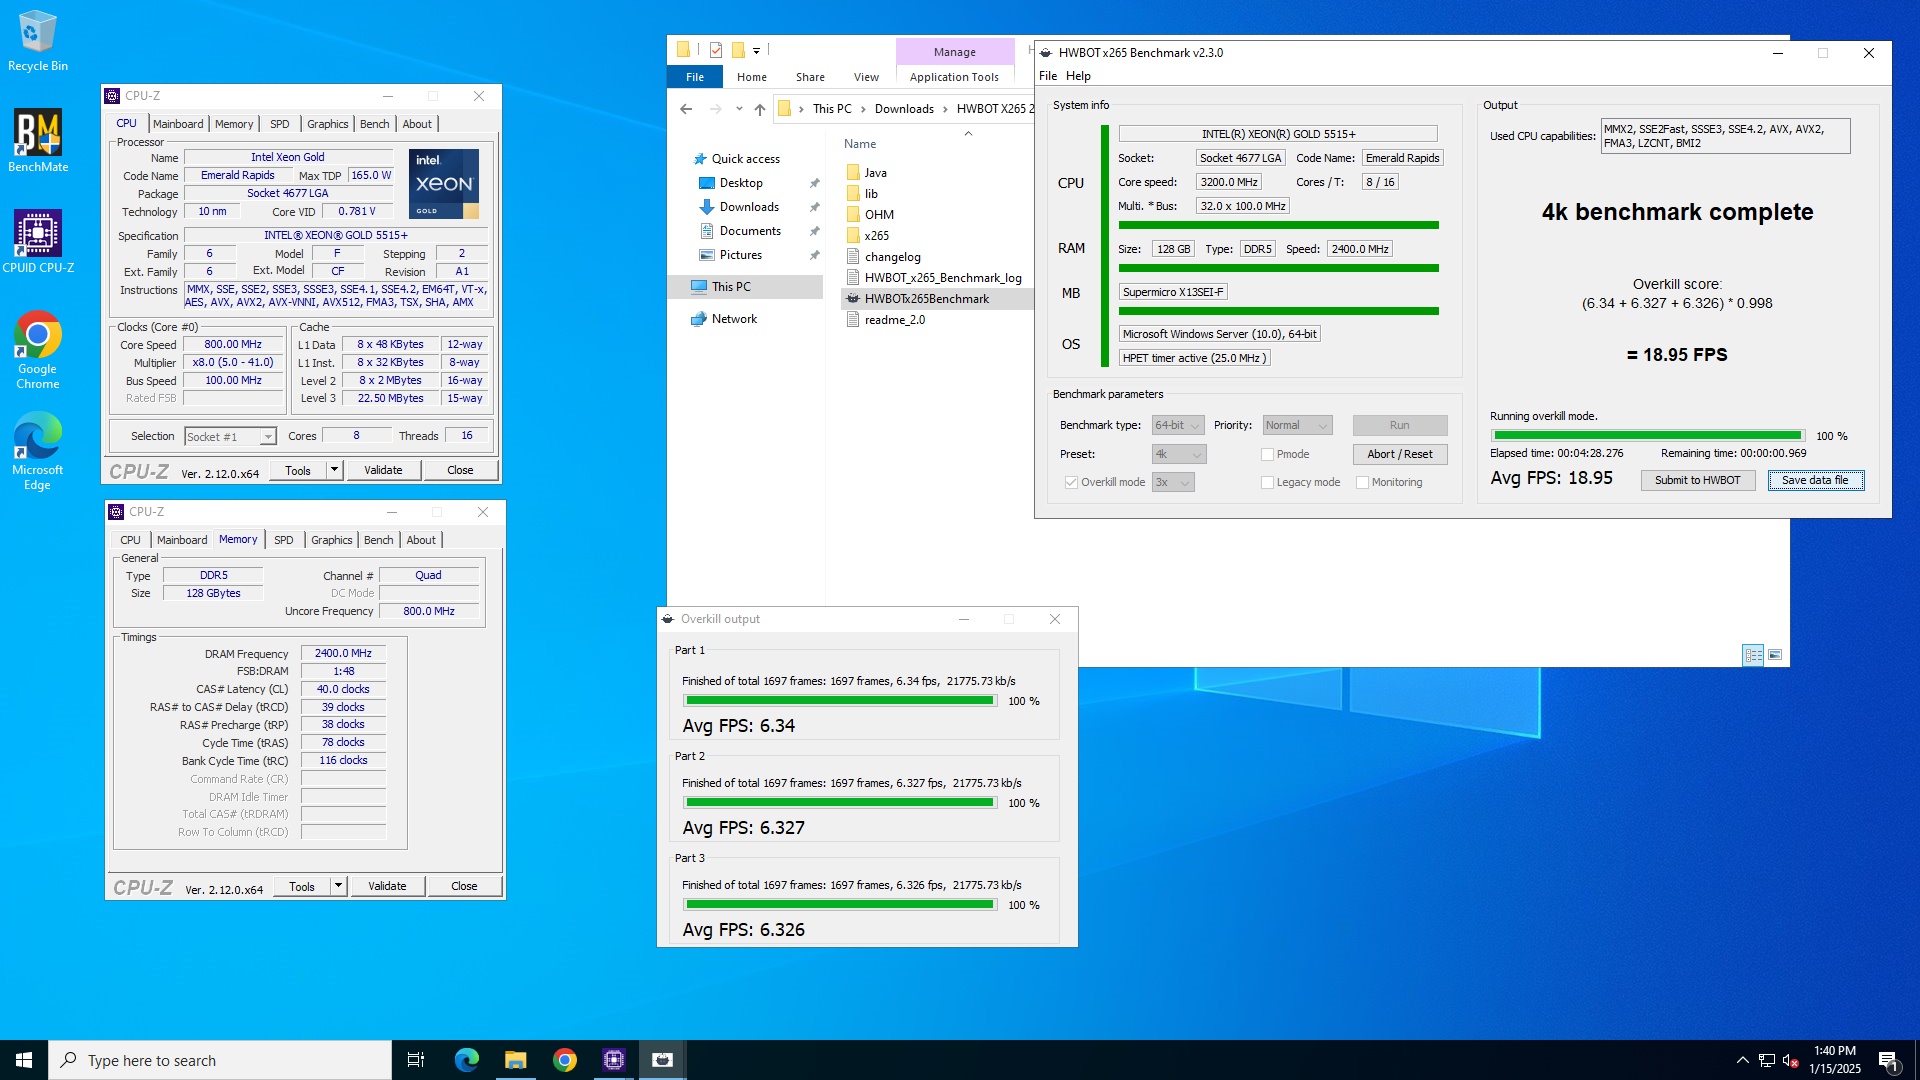Open CPUID CPU-Z desktop shortcut
Screen dimensions: 1920x1080
click(x=38, y=241)
